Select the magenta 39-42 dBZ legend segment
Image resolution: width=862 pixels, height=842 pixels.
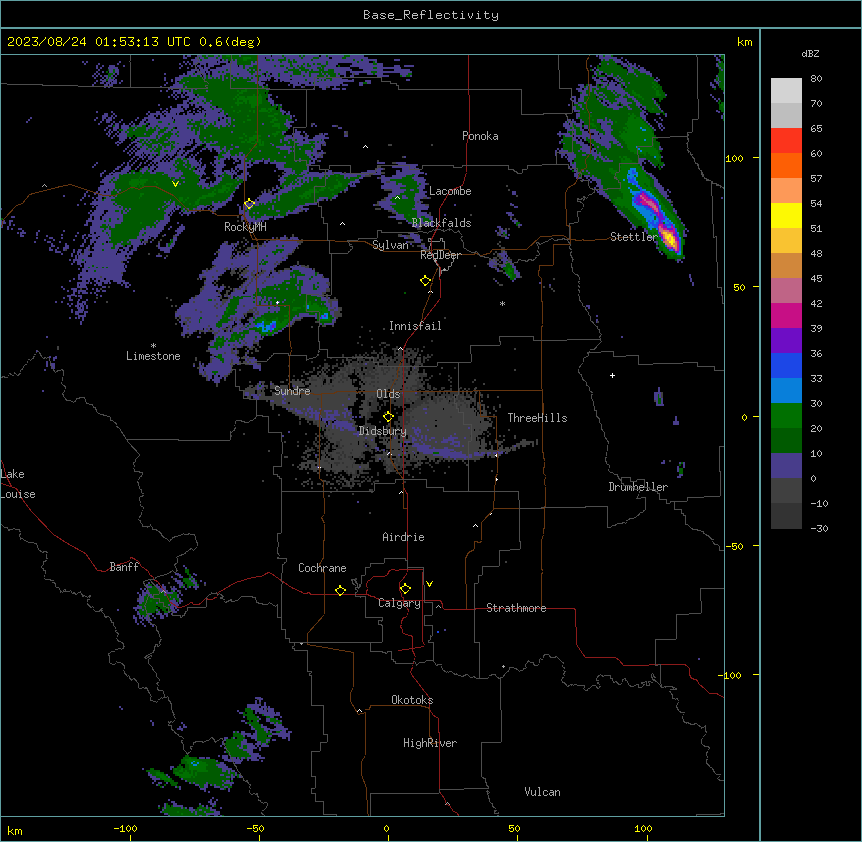coord(786,315)
